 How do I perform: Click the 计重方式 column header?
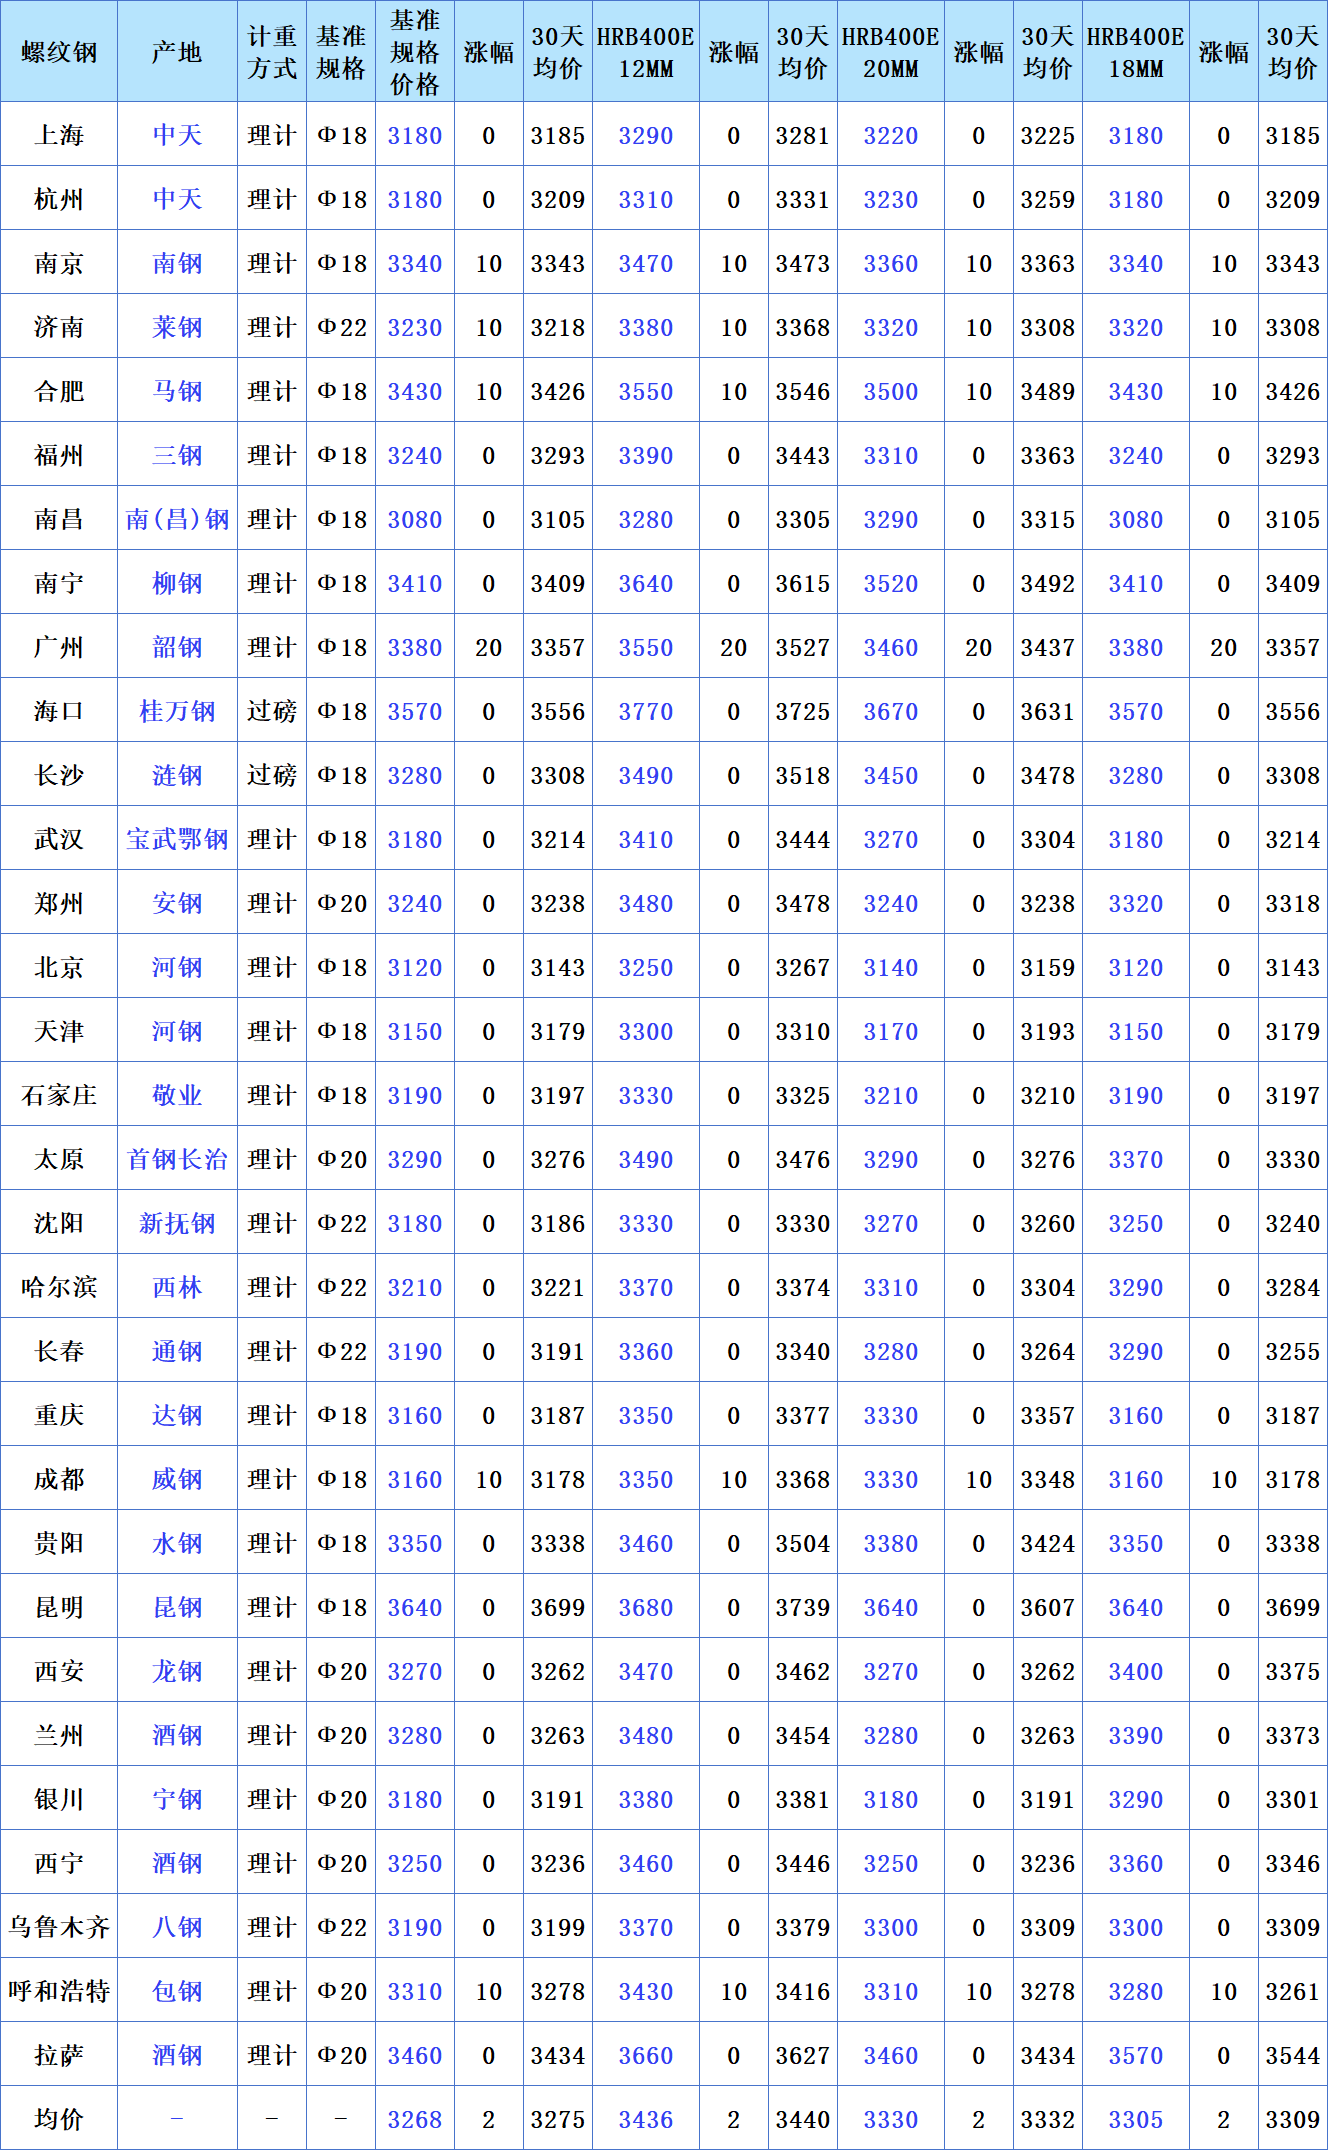click(x=271, y=52)
